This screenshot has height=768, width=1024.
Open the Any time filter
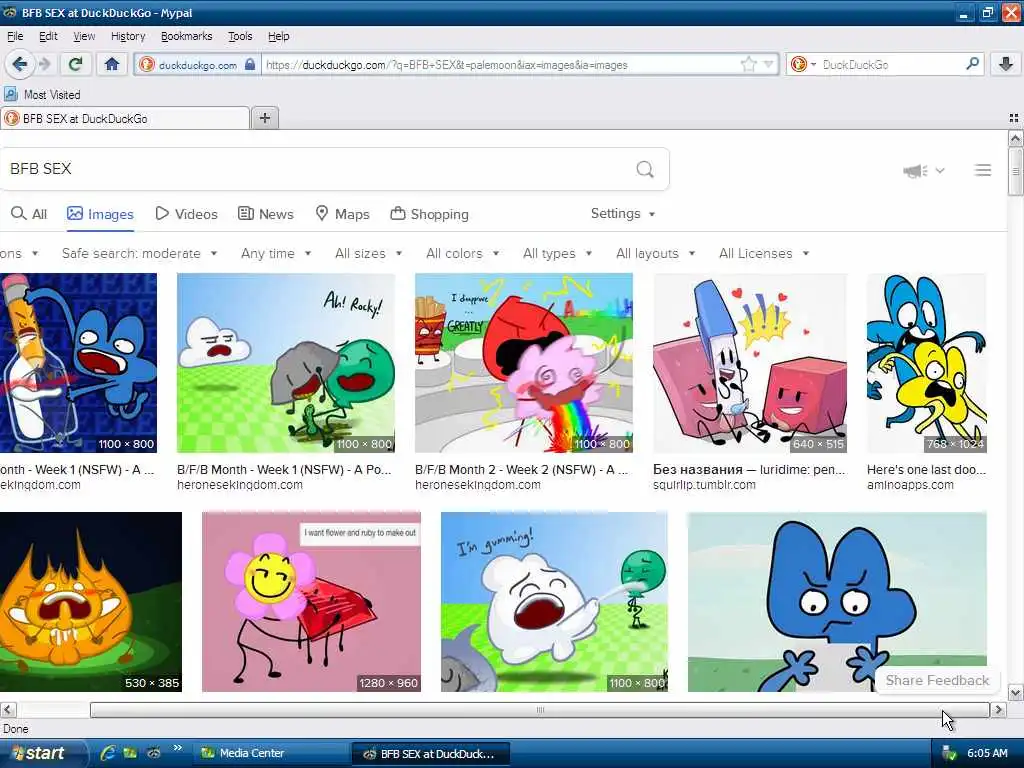point(276,253)
